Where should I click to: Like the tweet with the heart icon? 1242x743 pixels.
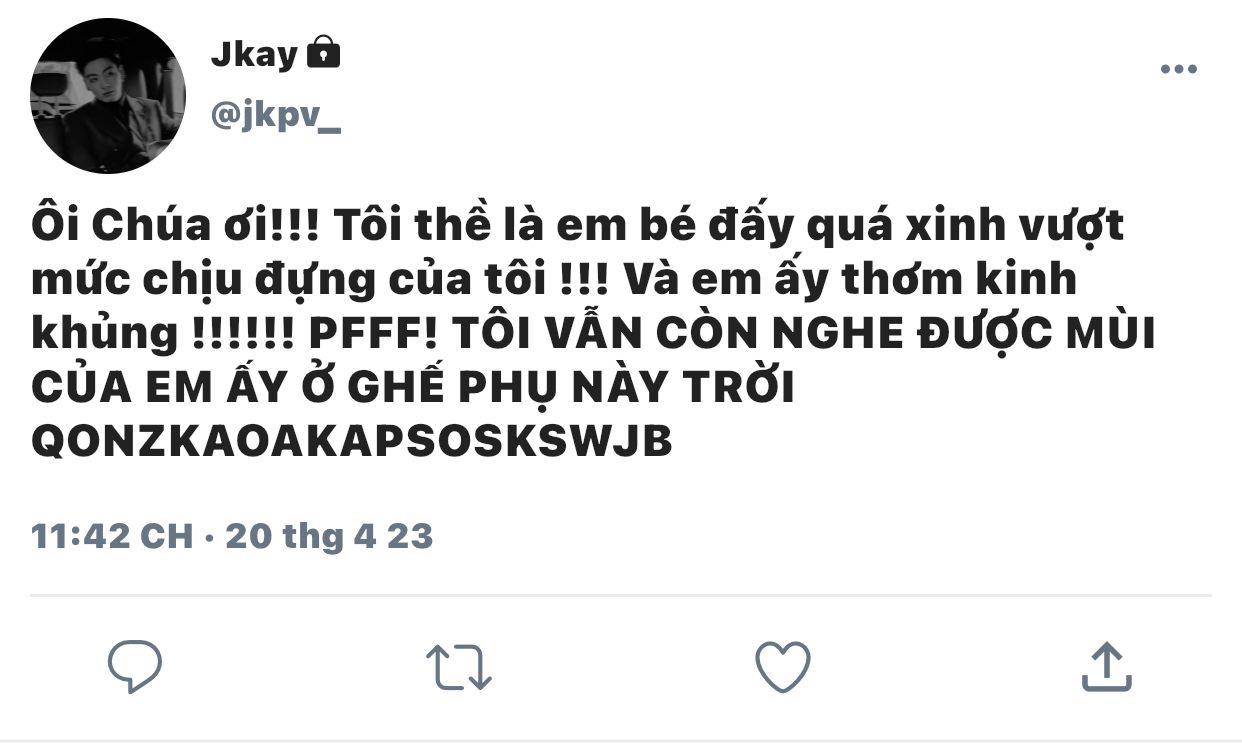[x=782, y=667]
